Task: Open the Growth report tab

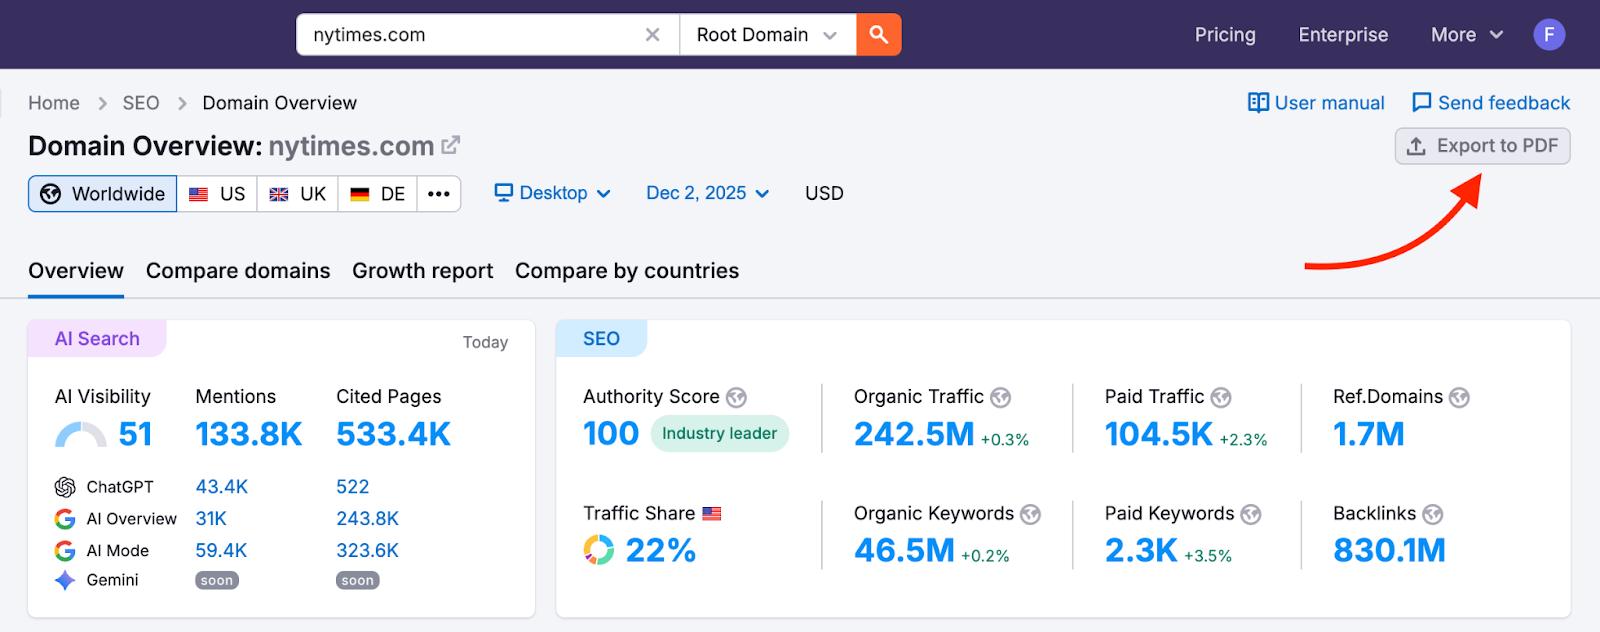Action: [422, 271]
